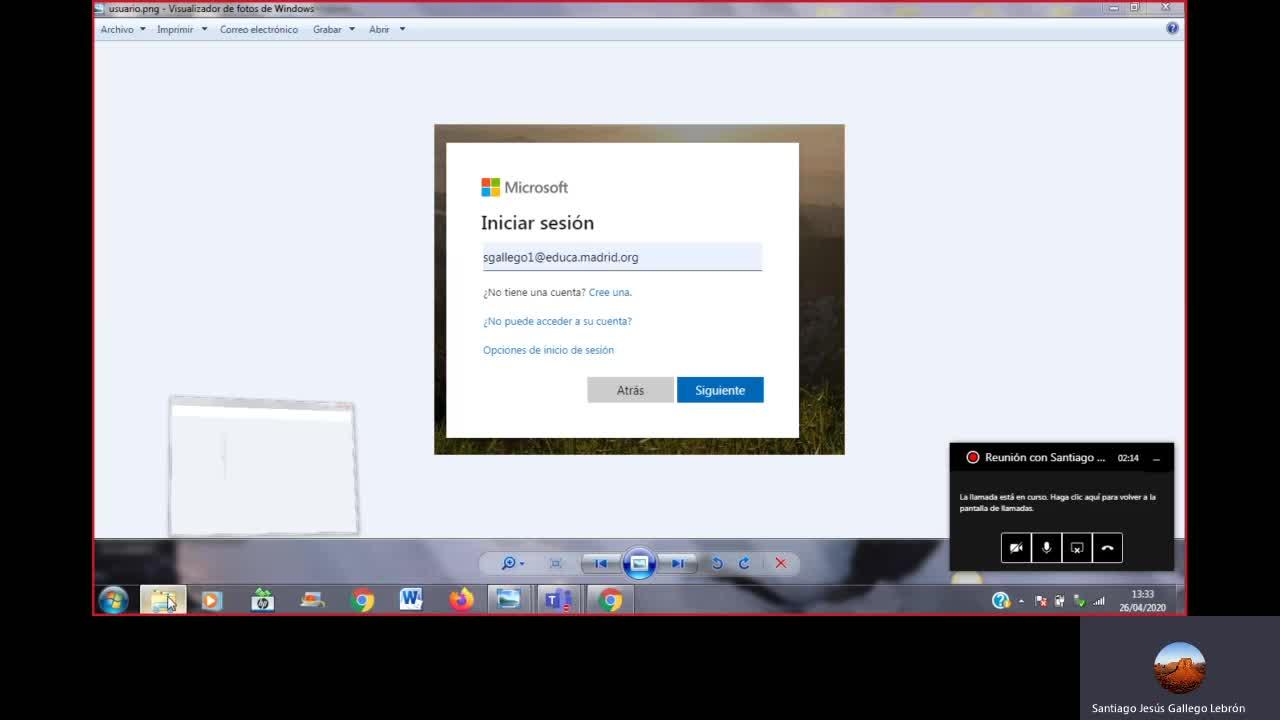The height and width of the screenshot is (720, 1280).
Task: Click the Microsoft logo in the image
Action: (524, 187)
